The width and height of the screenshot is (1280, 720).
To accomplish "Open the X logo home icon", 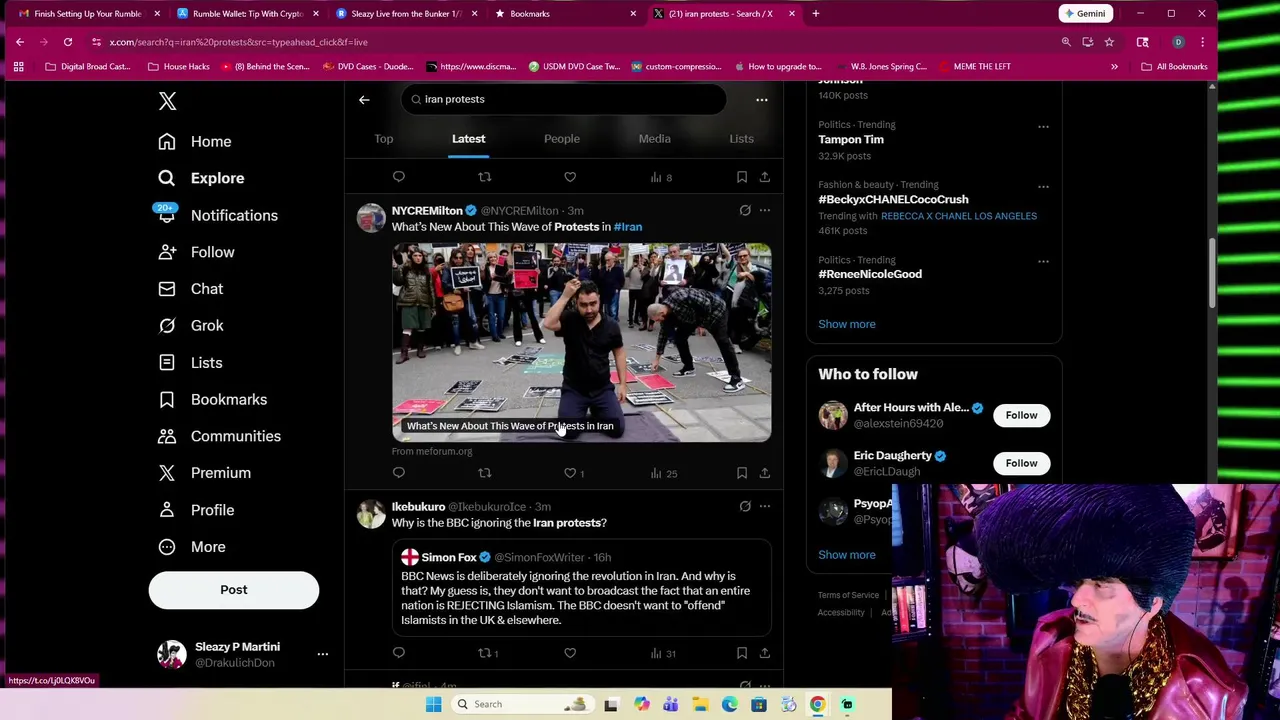I will pos(167,101).
